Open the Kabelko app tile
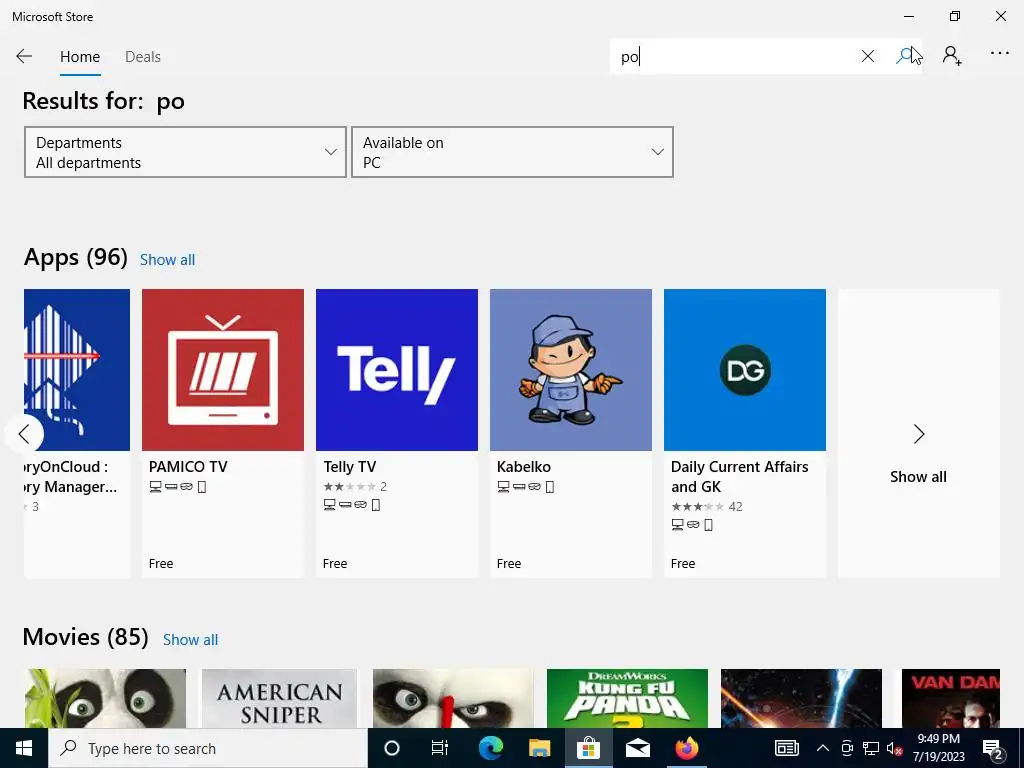1024x768 pixels. click(571, 433)
